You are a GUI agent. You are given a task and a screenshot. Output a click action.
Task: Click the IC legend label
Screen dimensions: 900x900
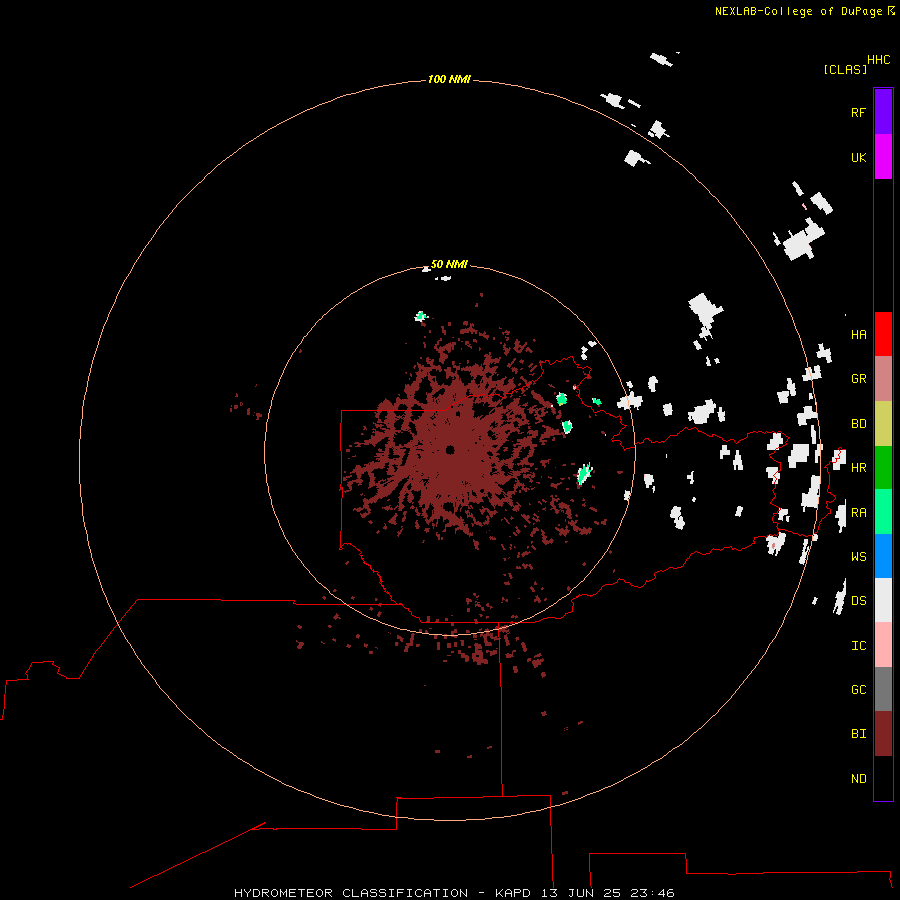858,645
